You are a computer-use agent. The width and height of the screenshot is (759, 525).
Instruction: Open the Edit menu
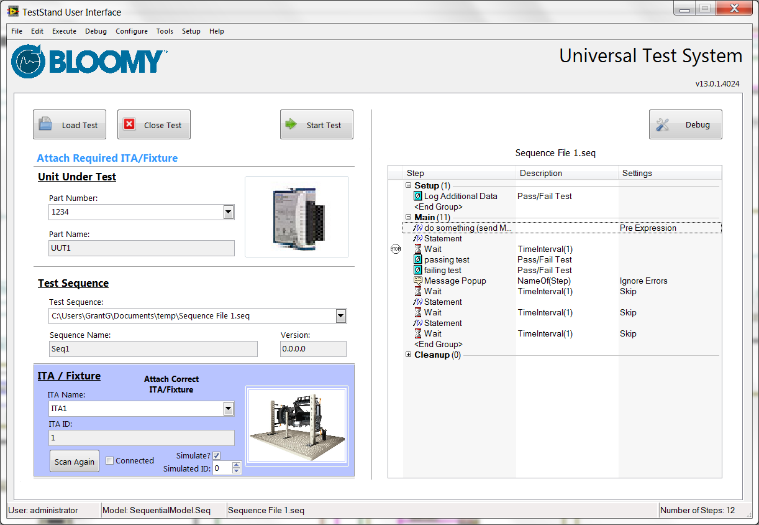[37, 31]
